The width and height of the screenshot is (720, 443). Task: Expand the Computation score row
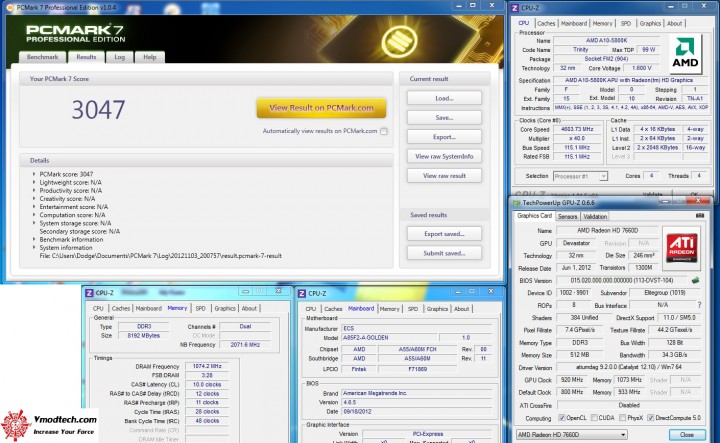coord(34,215)
